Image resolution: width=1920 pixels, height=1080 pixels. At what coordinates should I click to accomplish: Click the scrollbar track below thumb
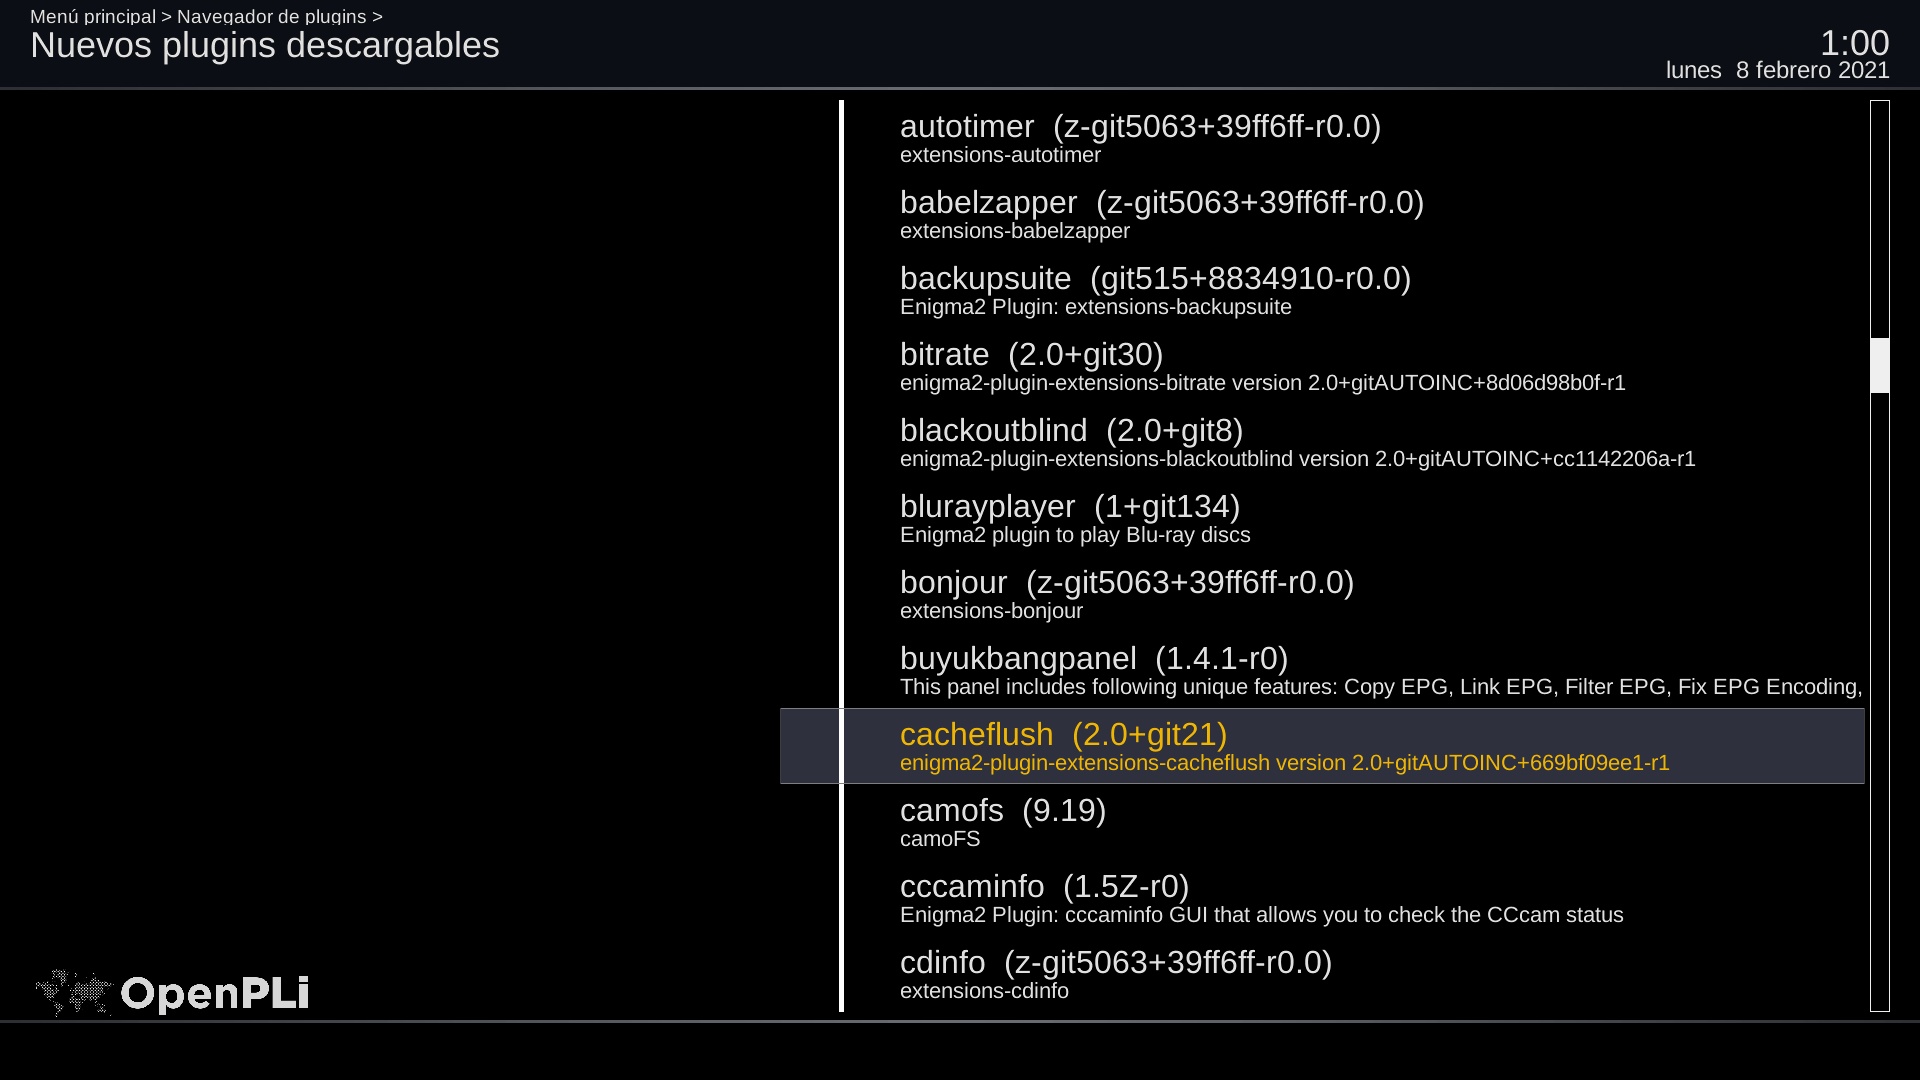1880,700
